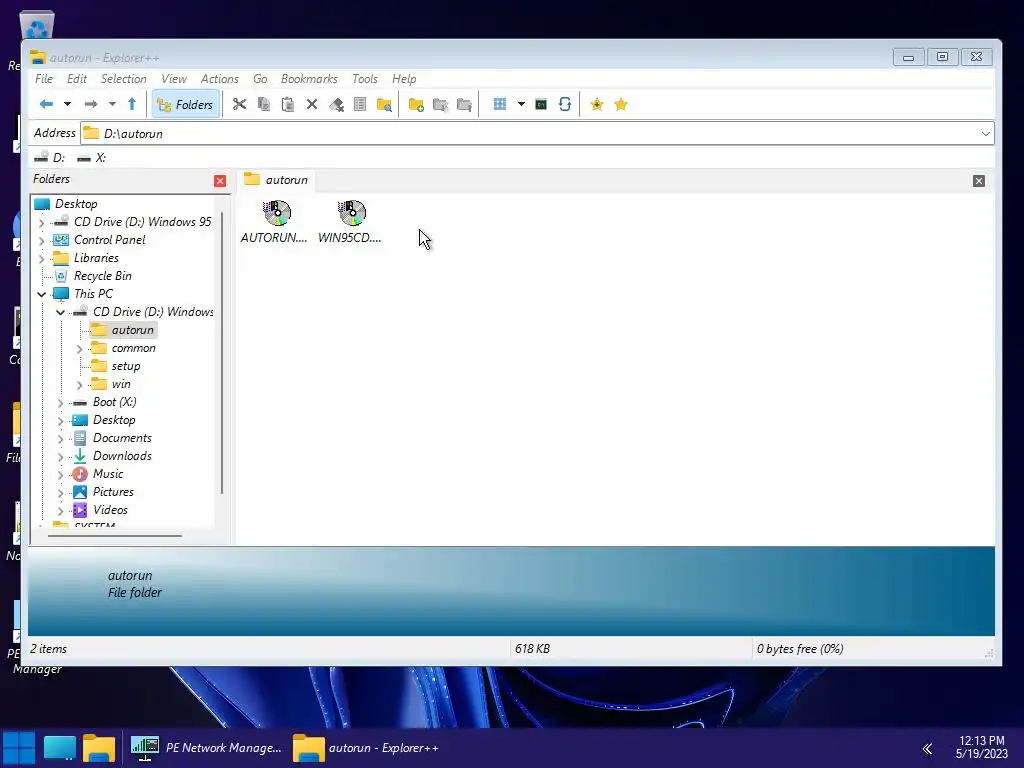Go up one folder level
This screenshot has height=768, width=1024.
132,104
